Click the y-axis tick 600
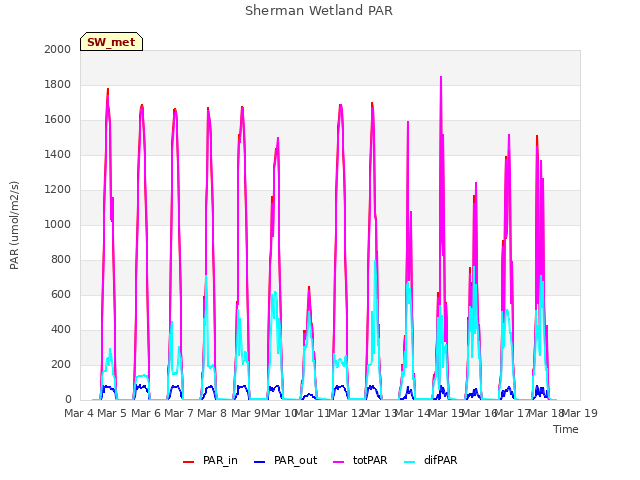Viewport: 640px width, 480px height. tap(61, 294)
